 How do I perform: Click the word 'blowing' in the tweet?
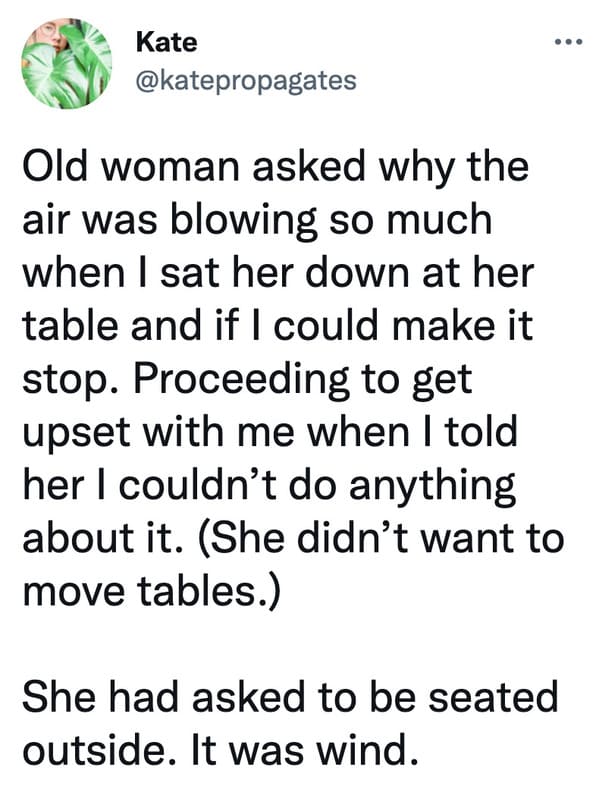point(244,223)
